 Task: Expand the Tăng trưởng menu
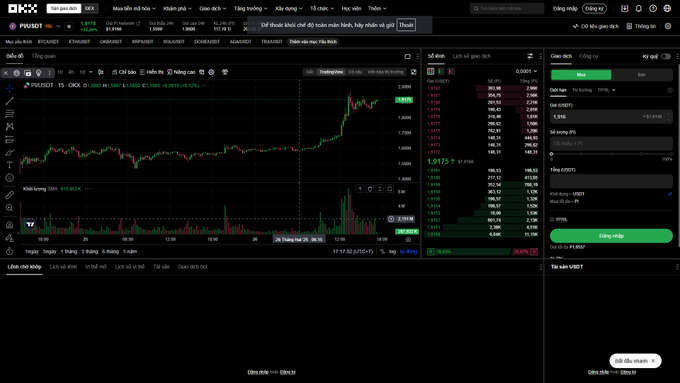251,8
